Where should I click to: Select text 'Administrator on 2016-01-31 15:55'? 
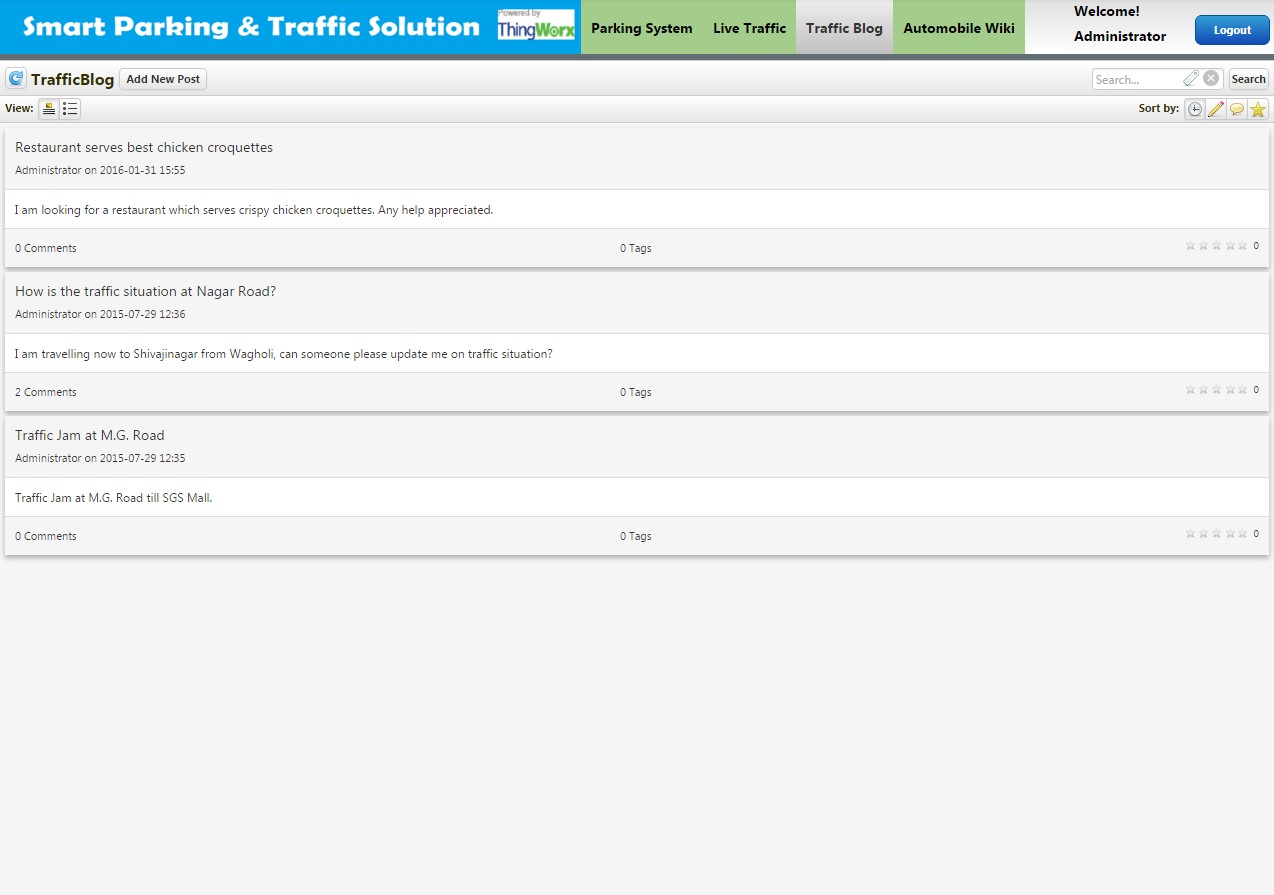pos(100,170)
